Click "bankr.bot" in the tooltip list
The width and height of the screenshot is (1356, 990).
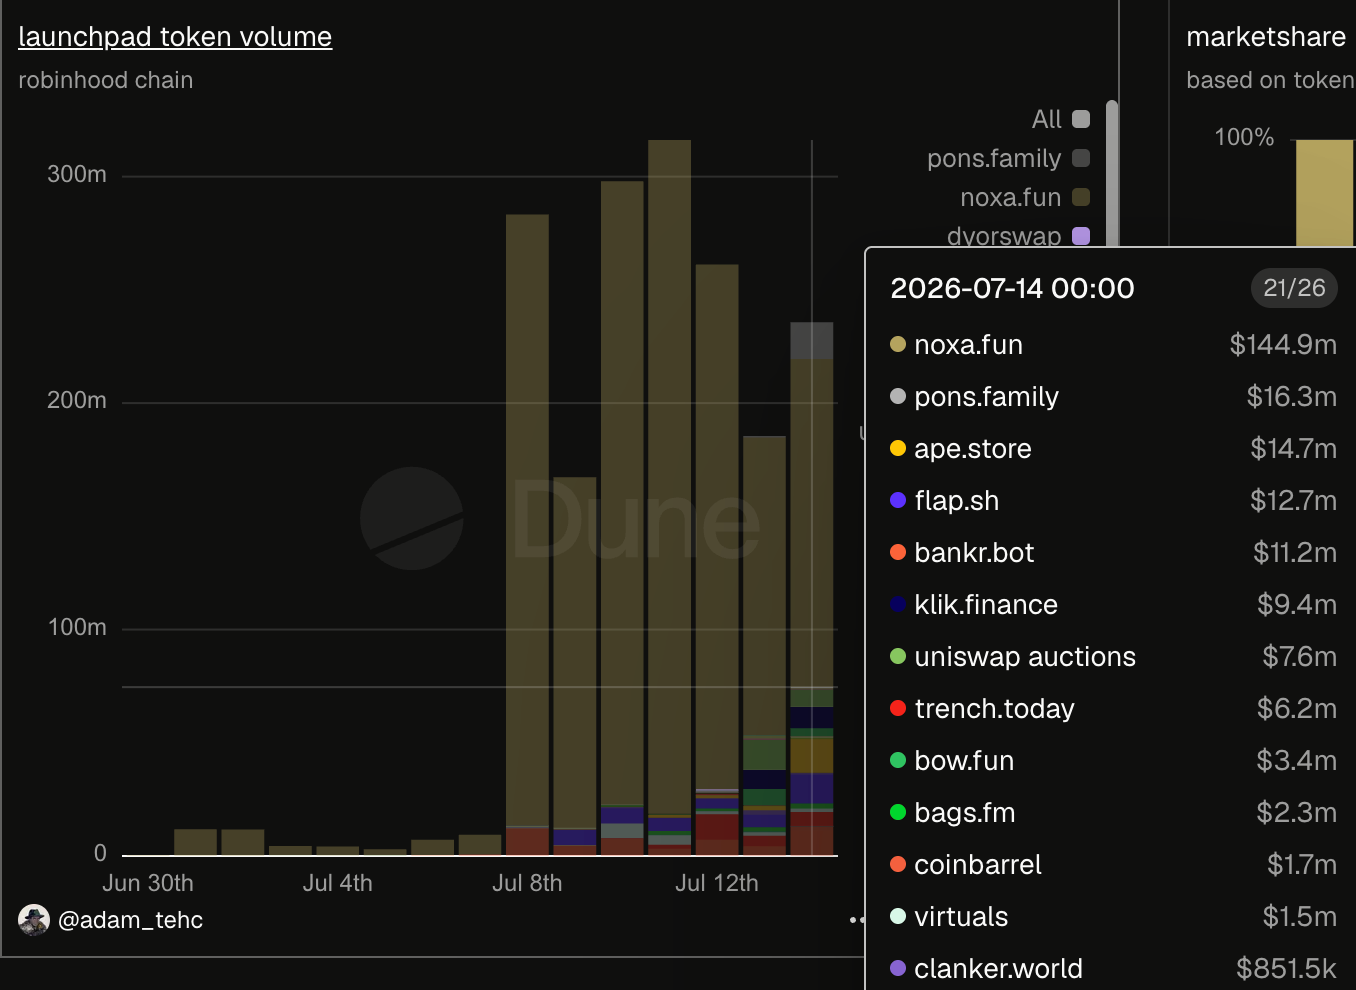click(x=974, y=553)
